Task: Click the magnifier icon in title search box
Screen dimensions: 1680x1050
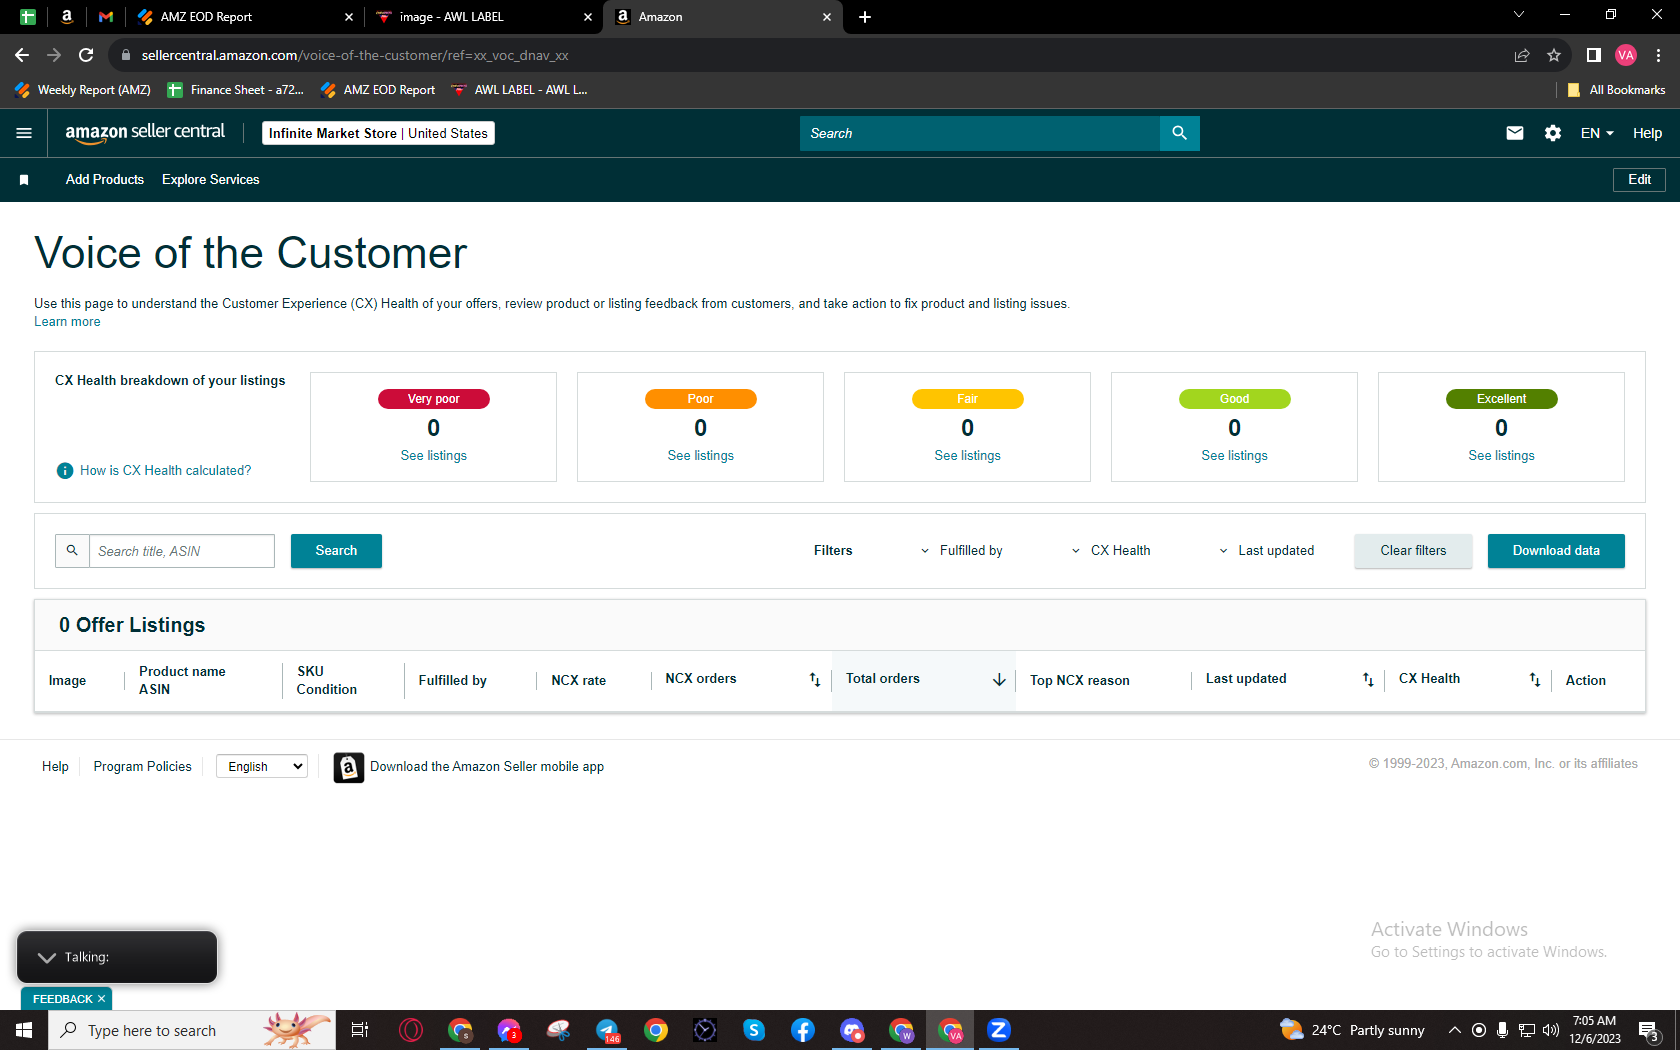Action: 72,551
